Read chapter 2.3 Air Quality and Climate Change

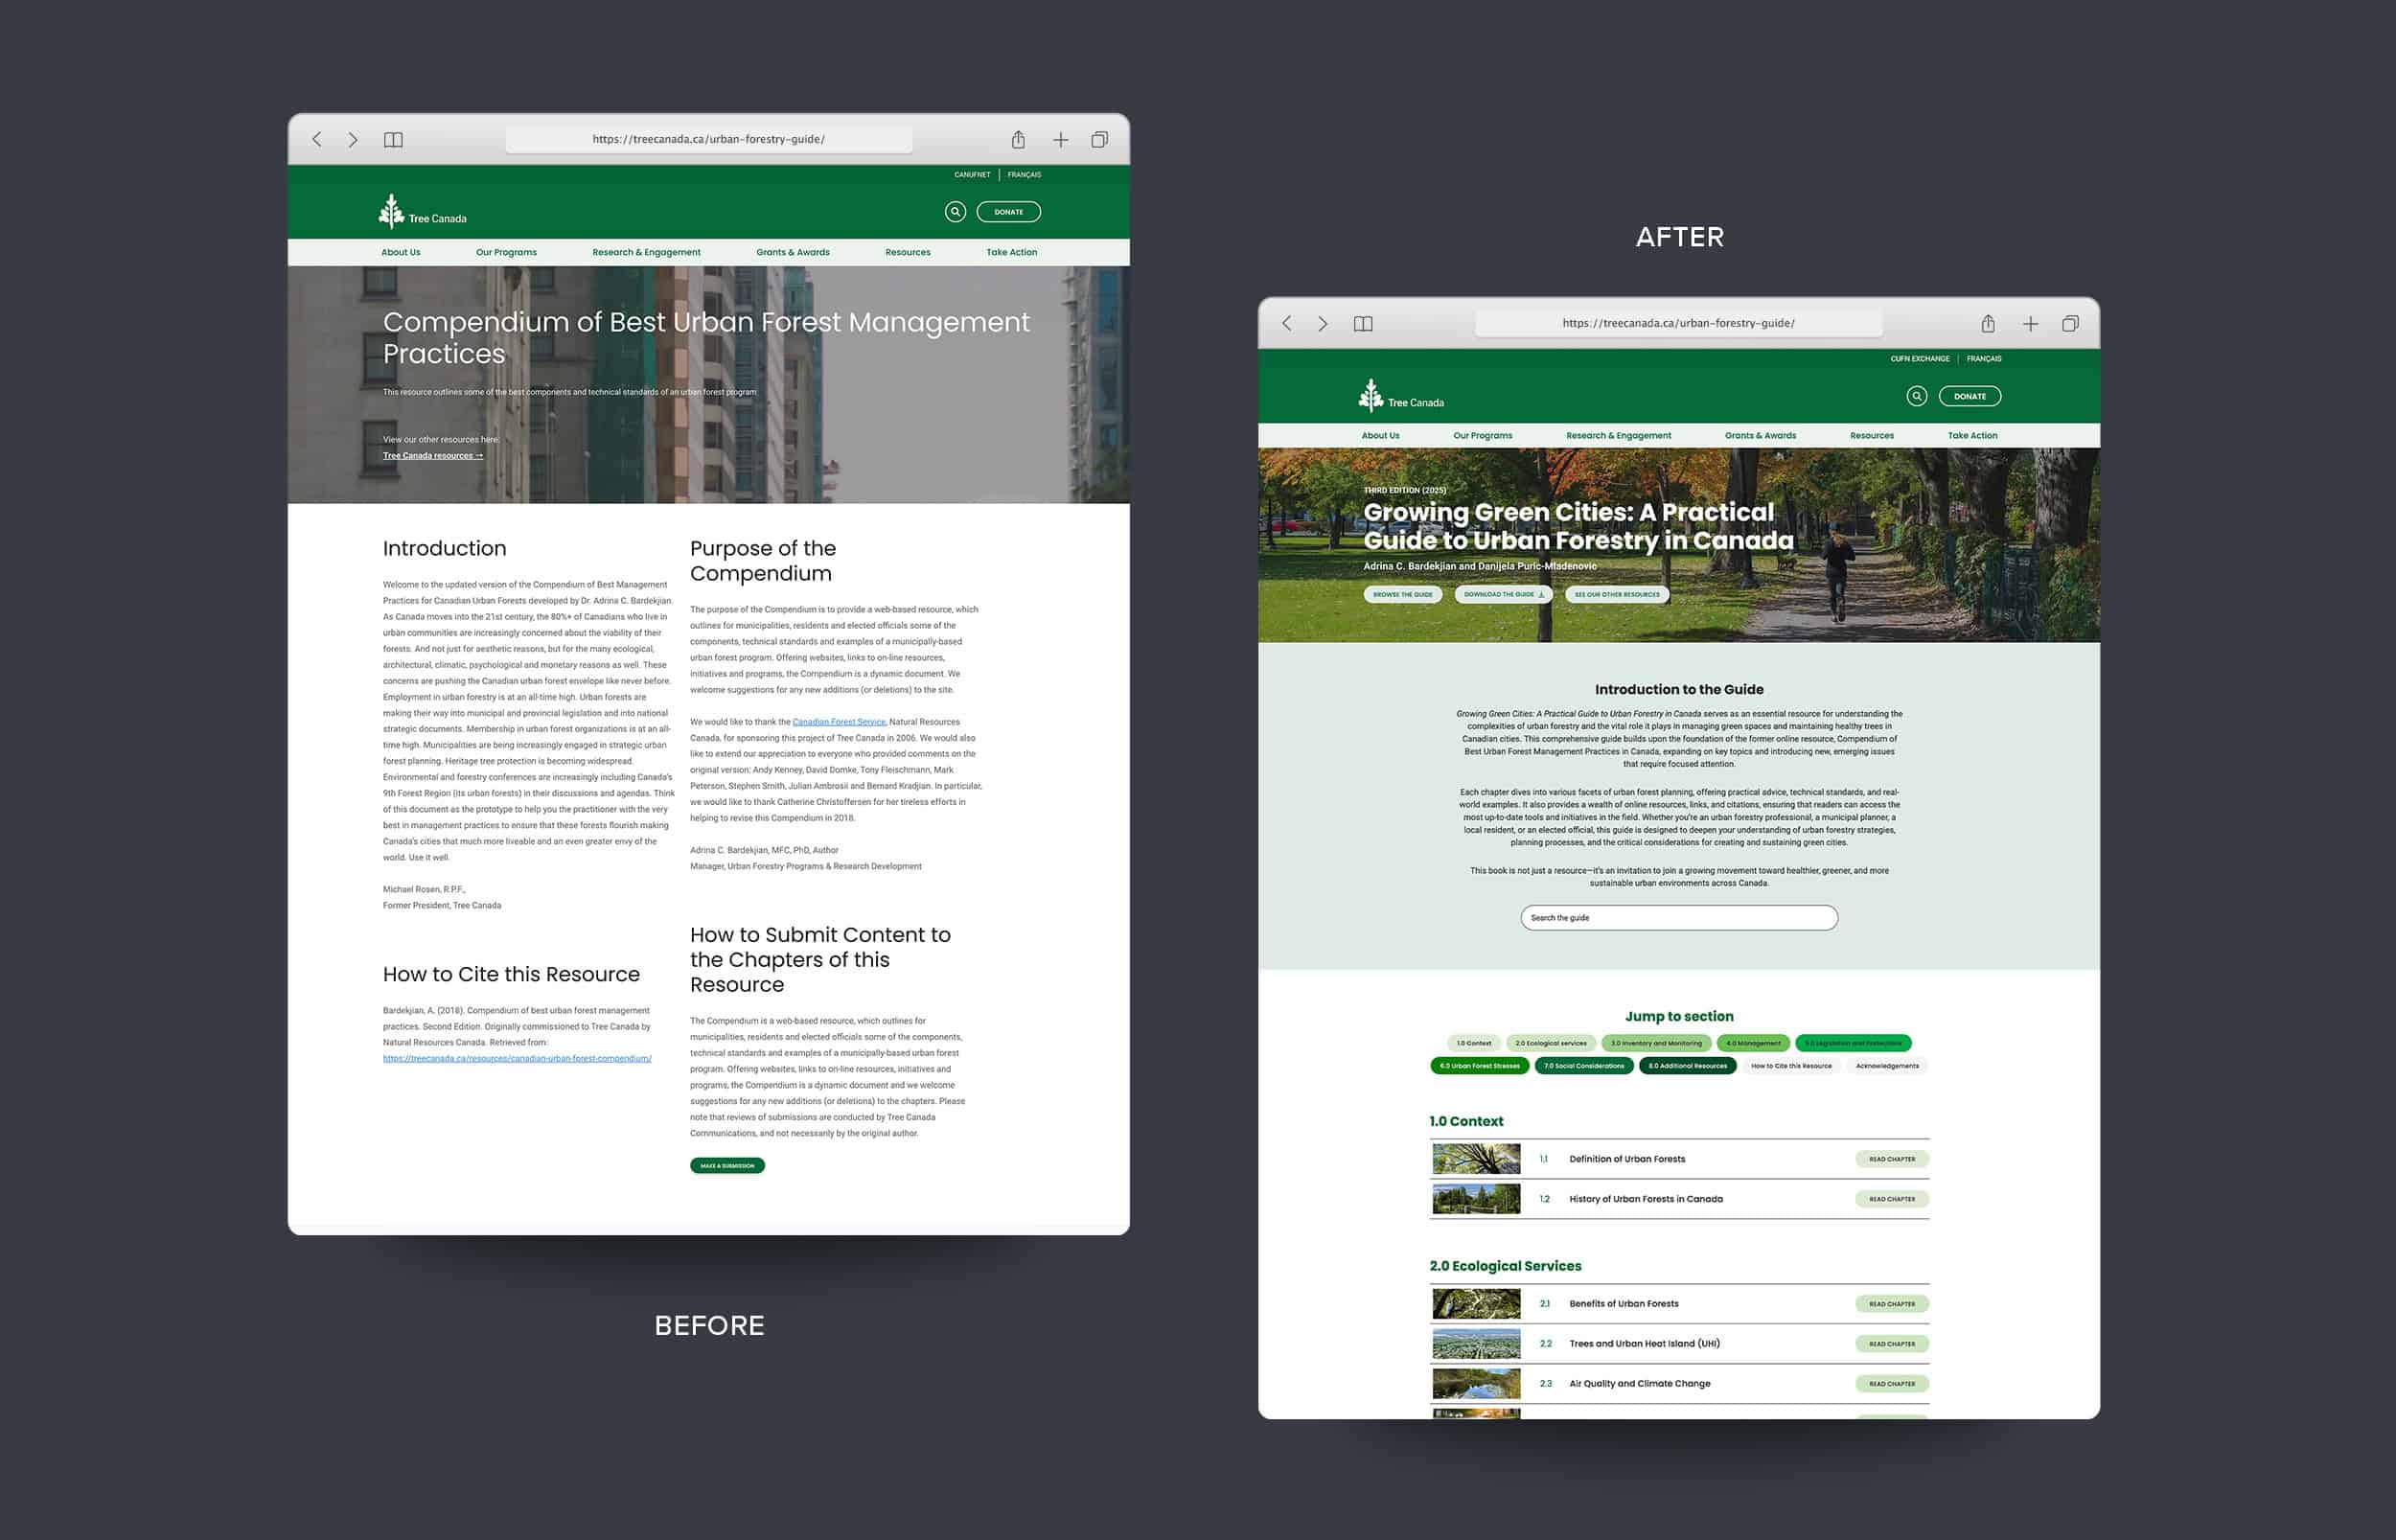tap(1892, 1384)
